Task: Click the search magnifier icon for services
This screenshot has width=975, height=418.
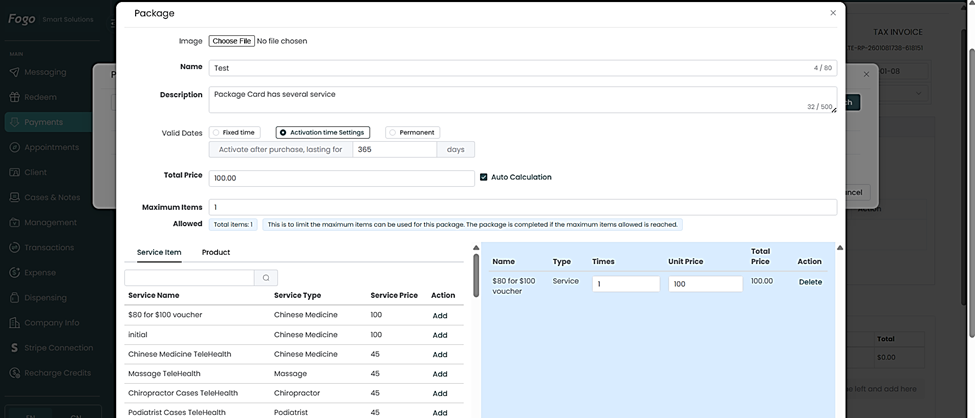Action: (x=266, y=278)
